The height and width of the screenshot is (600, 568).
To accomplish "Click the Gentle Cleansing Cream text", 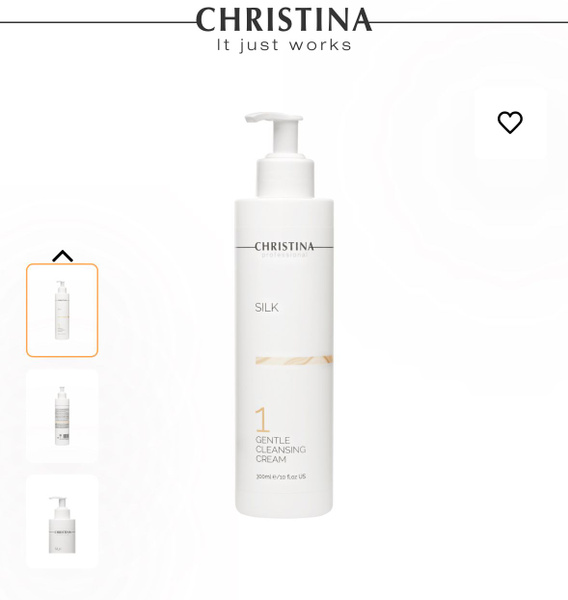I will tap(280, 449).
